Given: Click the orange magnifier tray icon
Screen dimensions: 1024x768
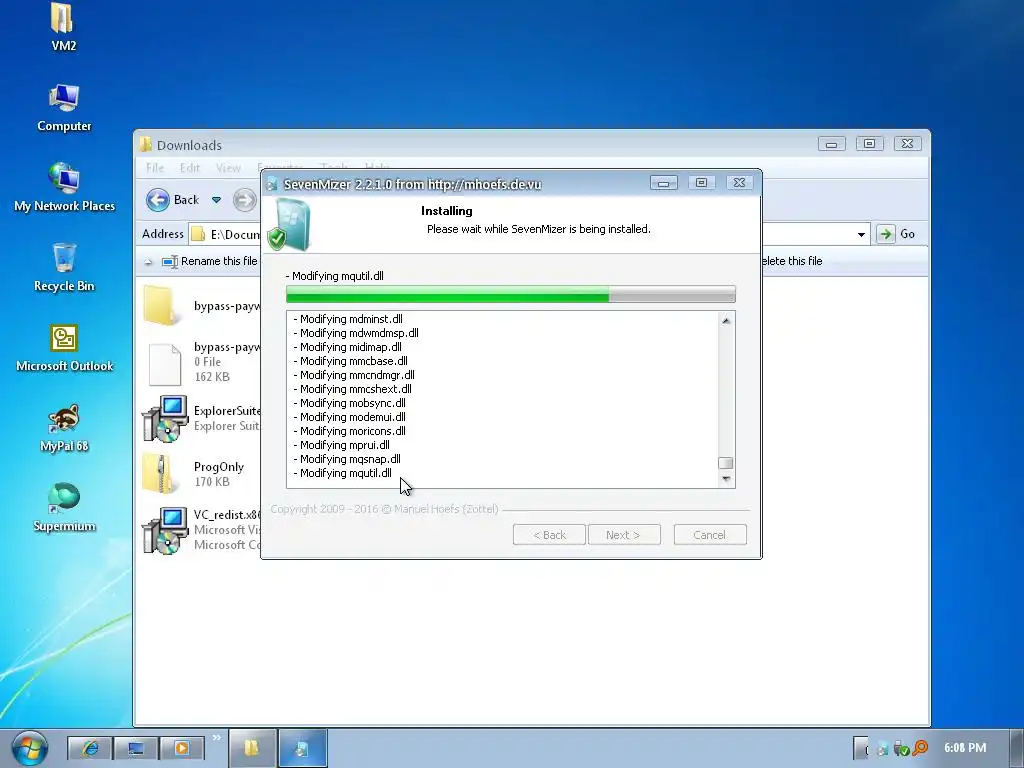Looking at the screenshot, I should (921, 748).
